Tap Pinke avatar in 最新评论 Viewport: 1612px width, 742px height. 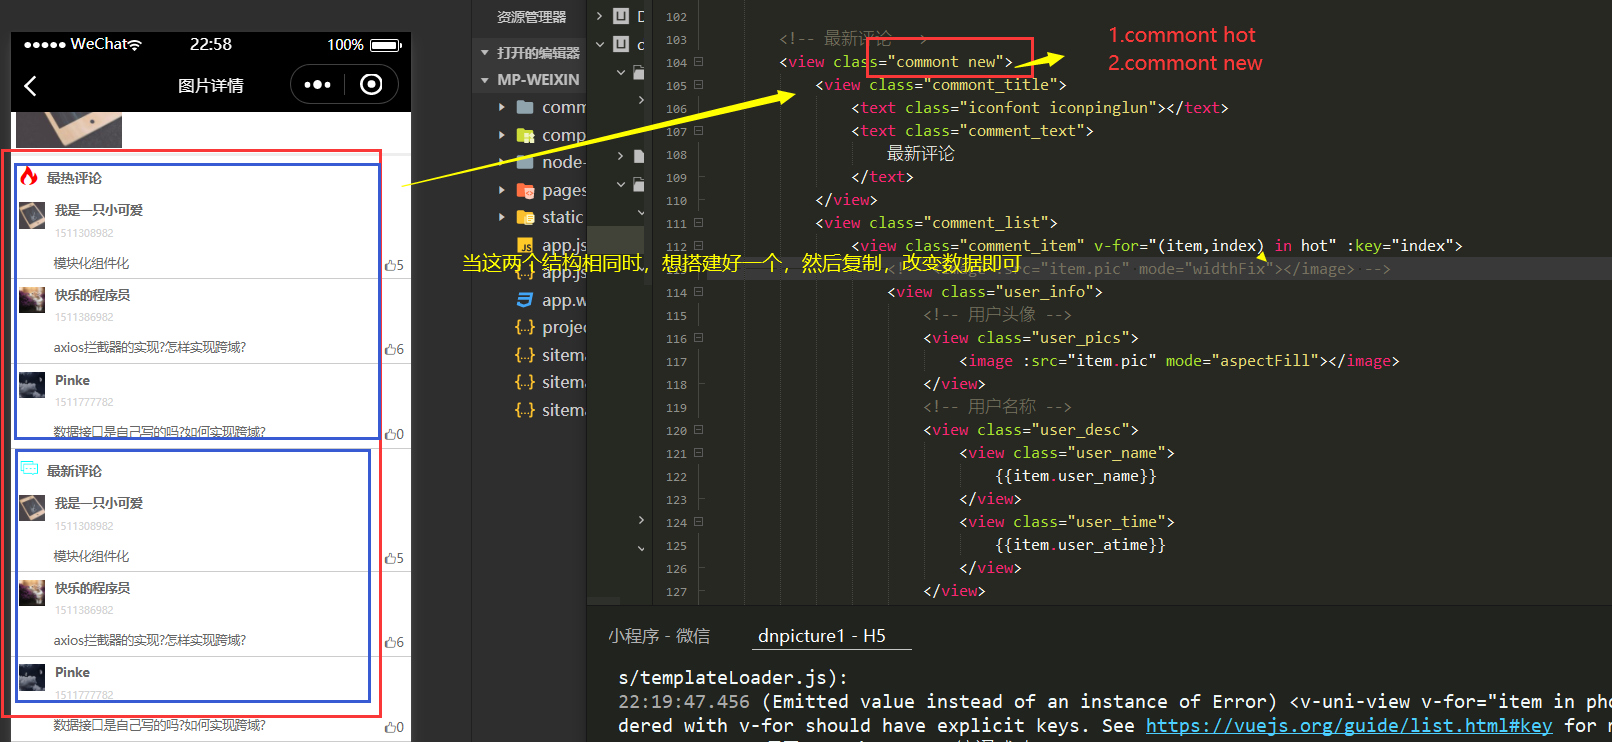(32, 677)
